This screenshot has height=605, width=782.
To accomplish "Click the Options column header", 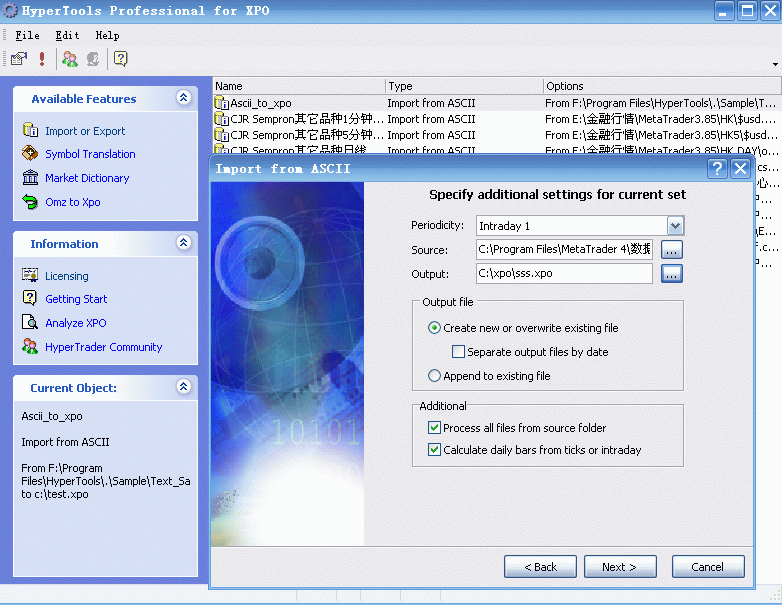I will coord(662,86).
